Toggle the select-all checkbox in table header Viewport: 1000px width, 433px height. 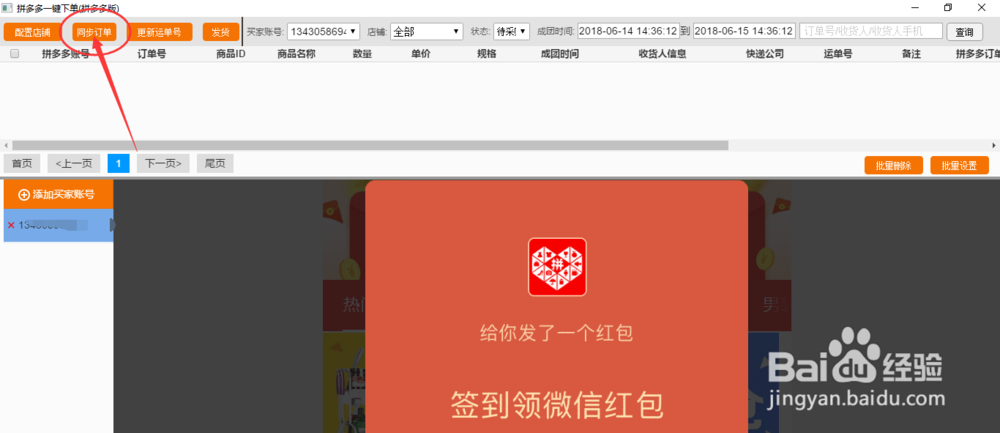[15, 54]
